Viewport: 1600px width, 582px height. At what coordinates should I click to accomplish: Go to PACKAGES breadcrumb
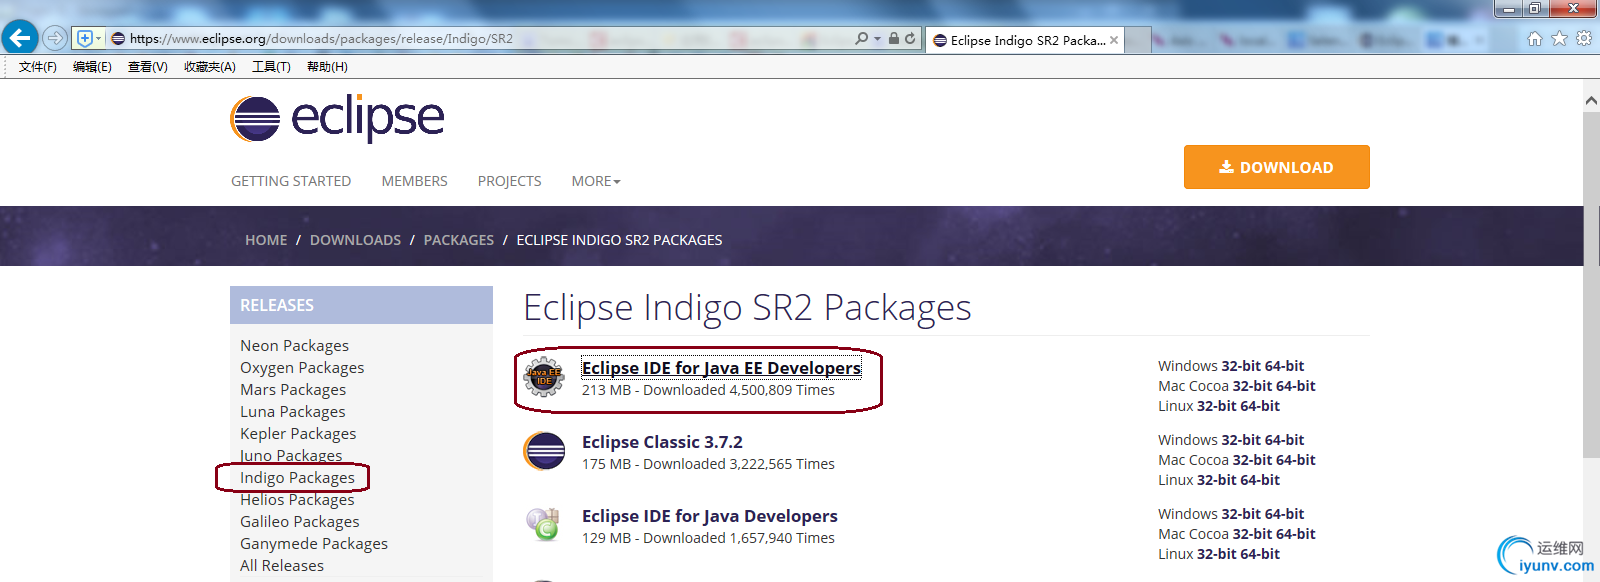(x=459, y=240)
